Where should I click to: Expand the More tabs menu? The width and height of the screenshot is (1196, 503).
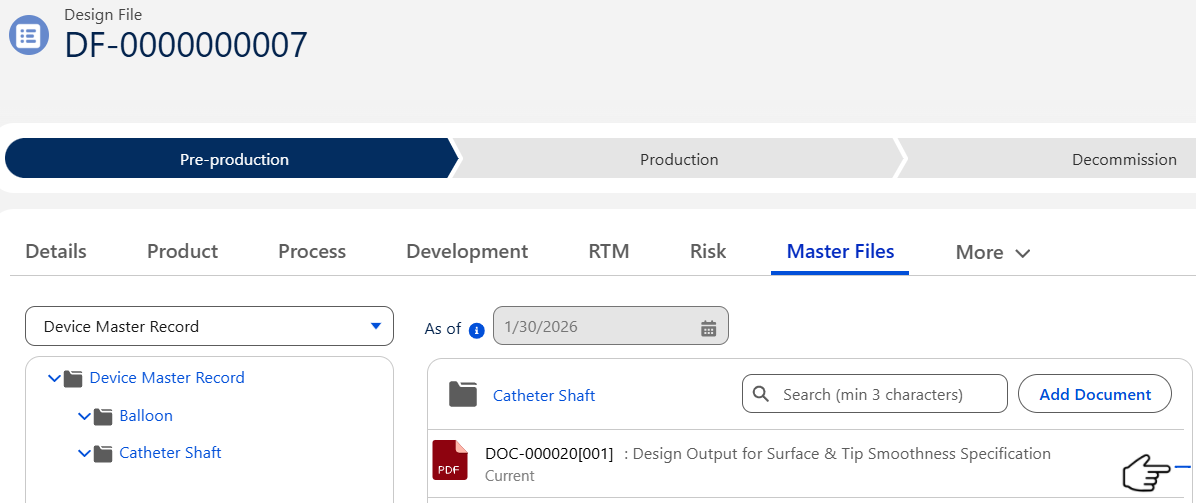tap(992, 252)
